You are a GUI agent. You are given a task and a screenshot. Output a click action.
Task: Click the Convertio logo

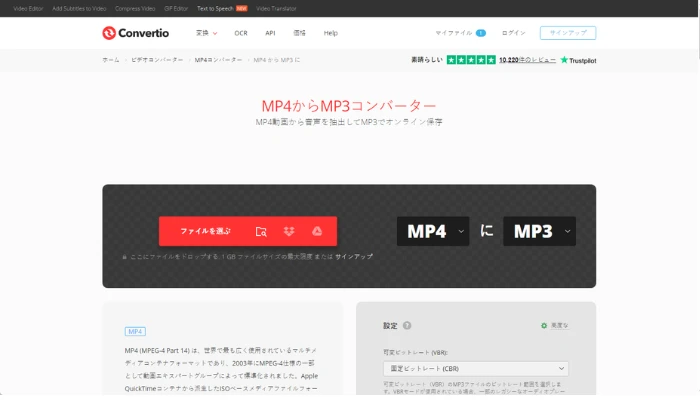[135, 33]
